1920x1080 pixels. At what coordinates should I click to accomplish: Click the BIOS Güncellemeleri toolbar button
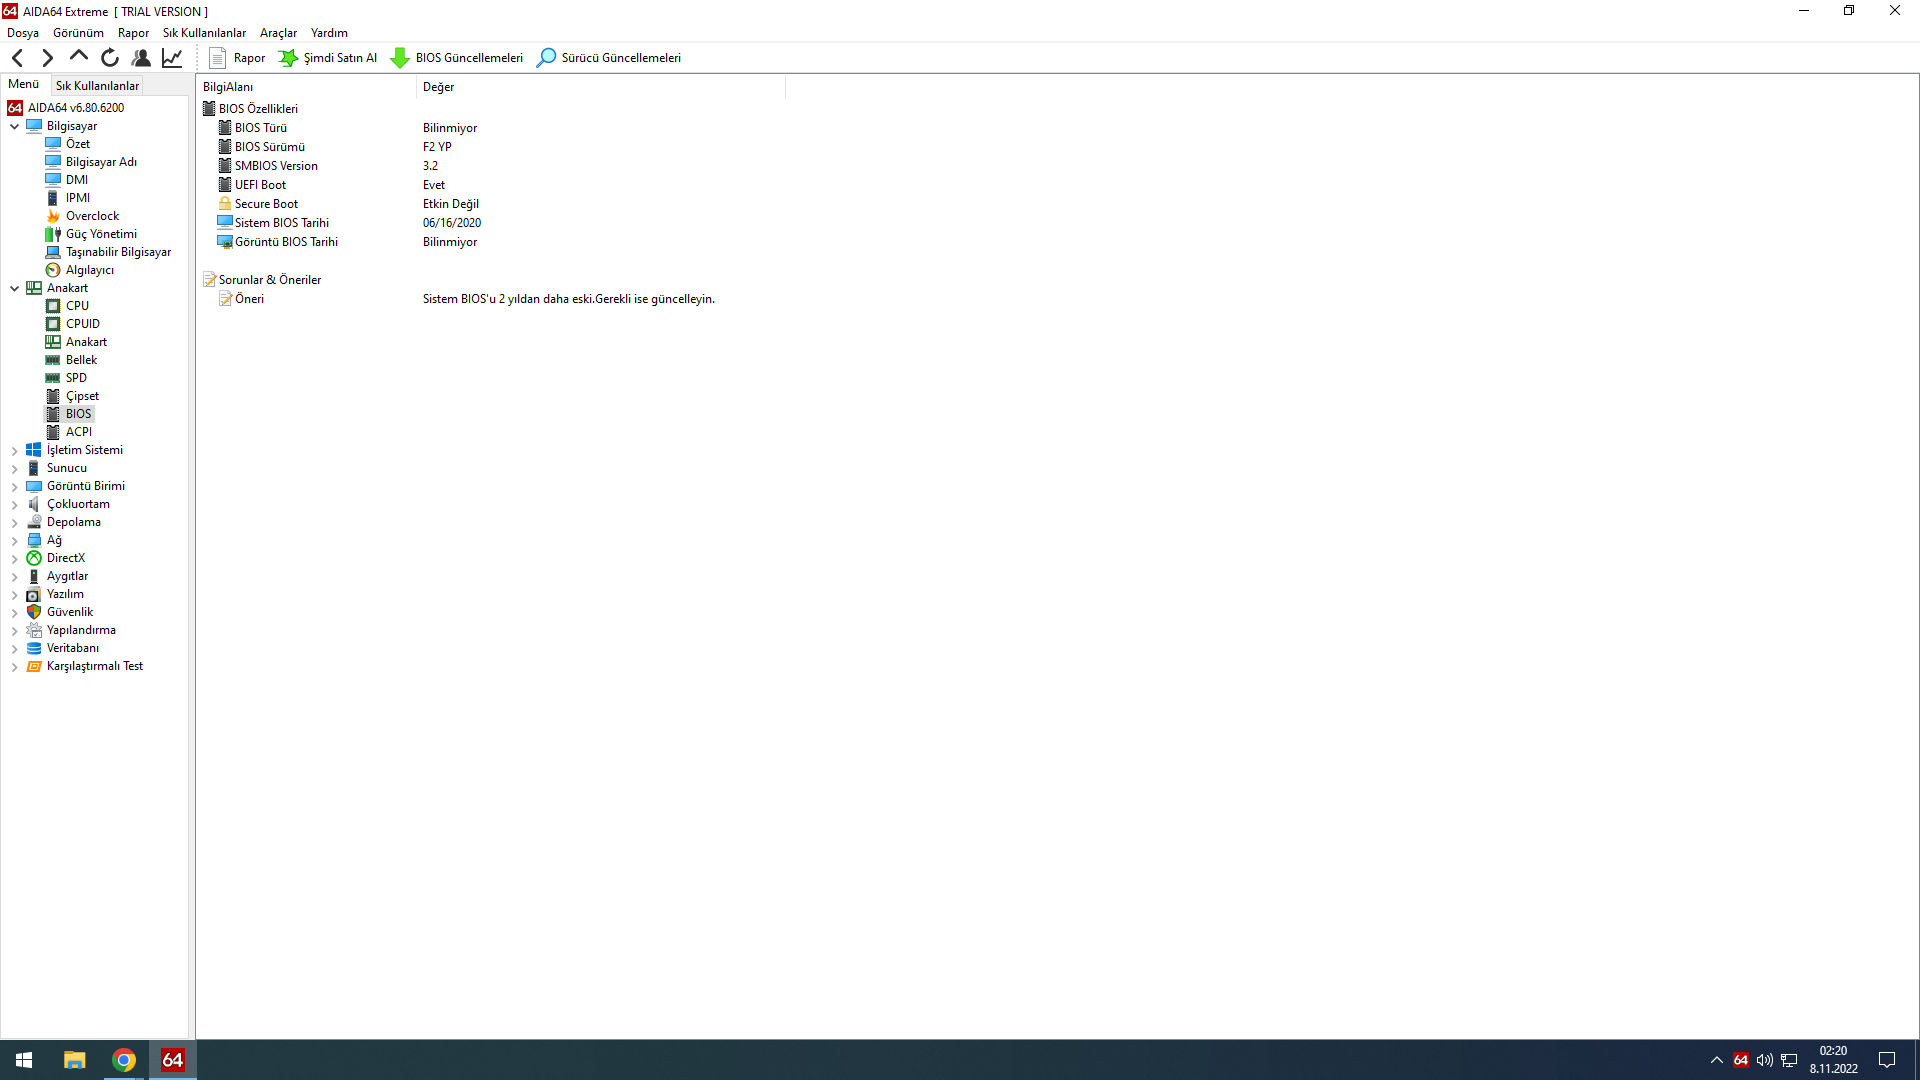point(457,58)
